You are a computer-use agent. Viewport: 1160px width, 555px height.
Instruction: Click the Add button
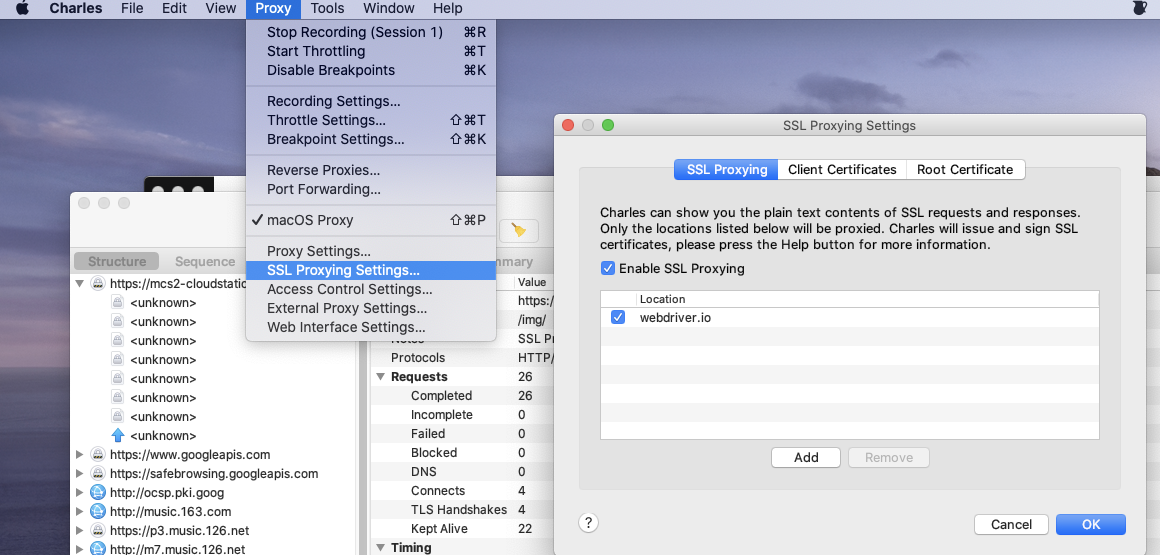pyautogui.click(x=806, y=457)
